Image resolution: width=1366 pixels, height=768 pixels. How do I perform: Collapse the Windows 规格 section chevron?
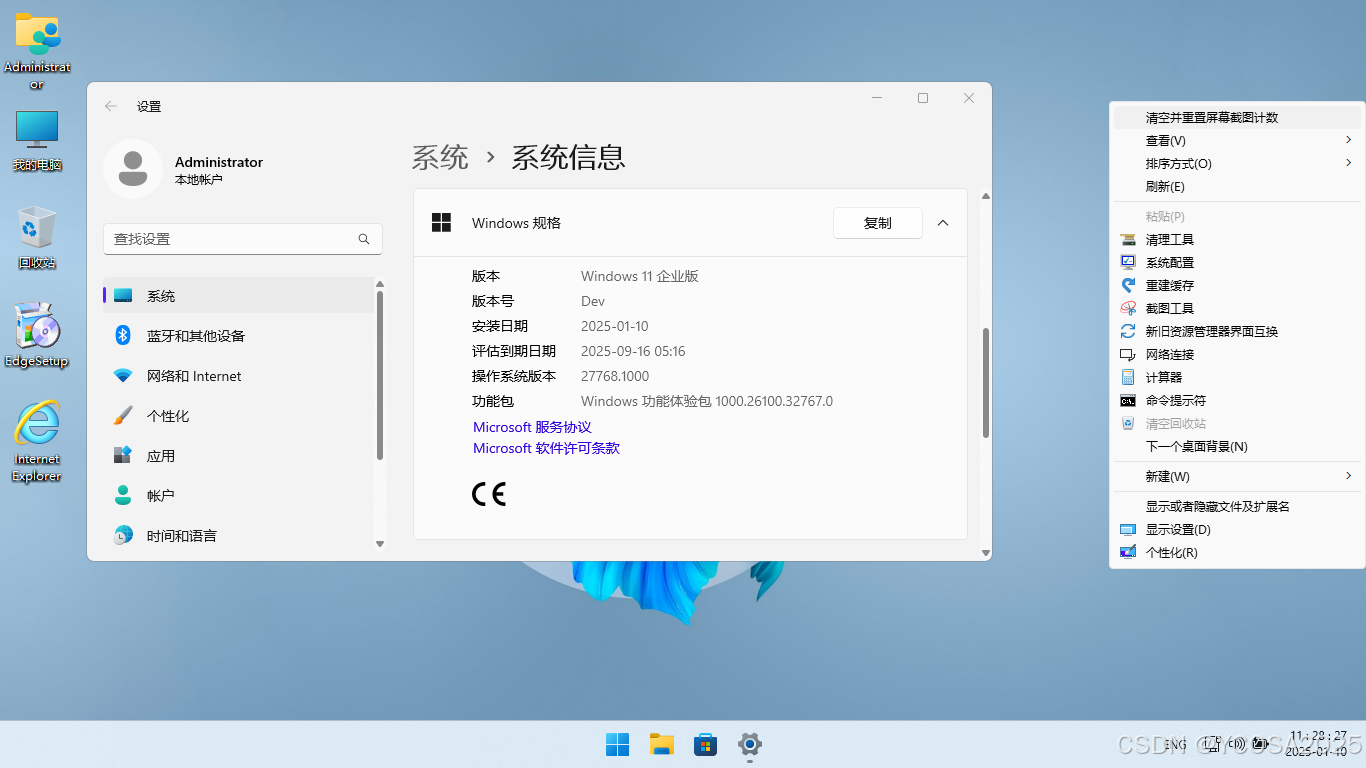coord(943,223)
